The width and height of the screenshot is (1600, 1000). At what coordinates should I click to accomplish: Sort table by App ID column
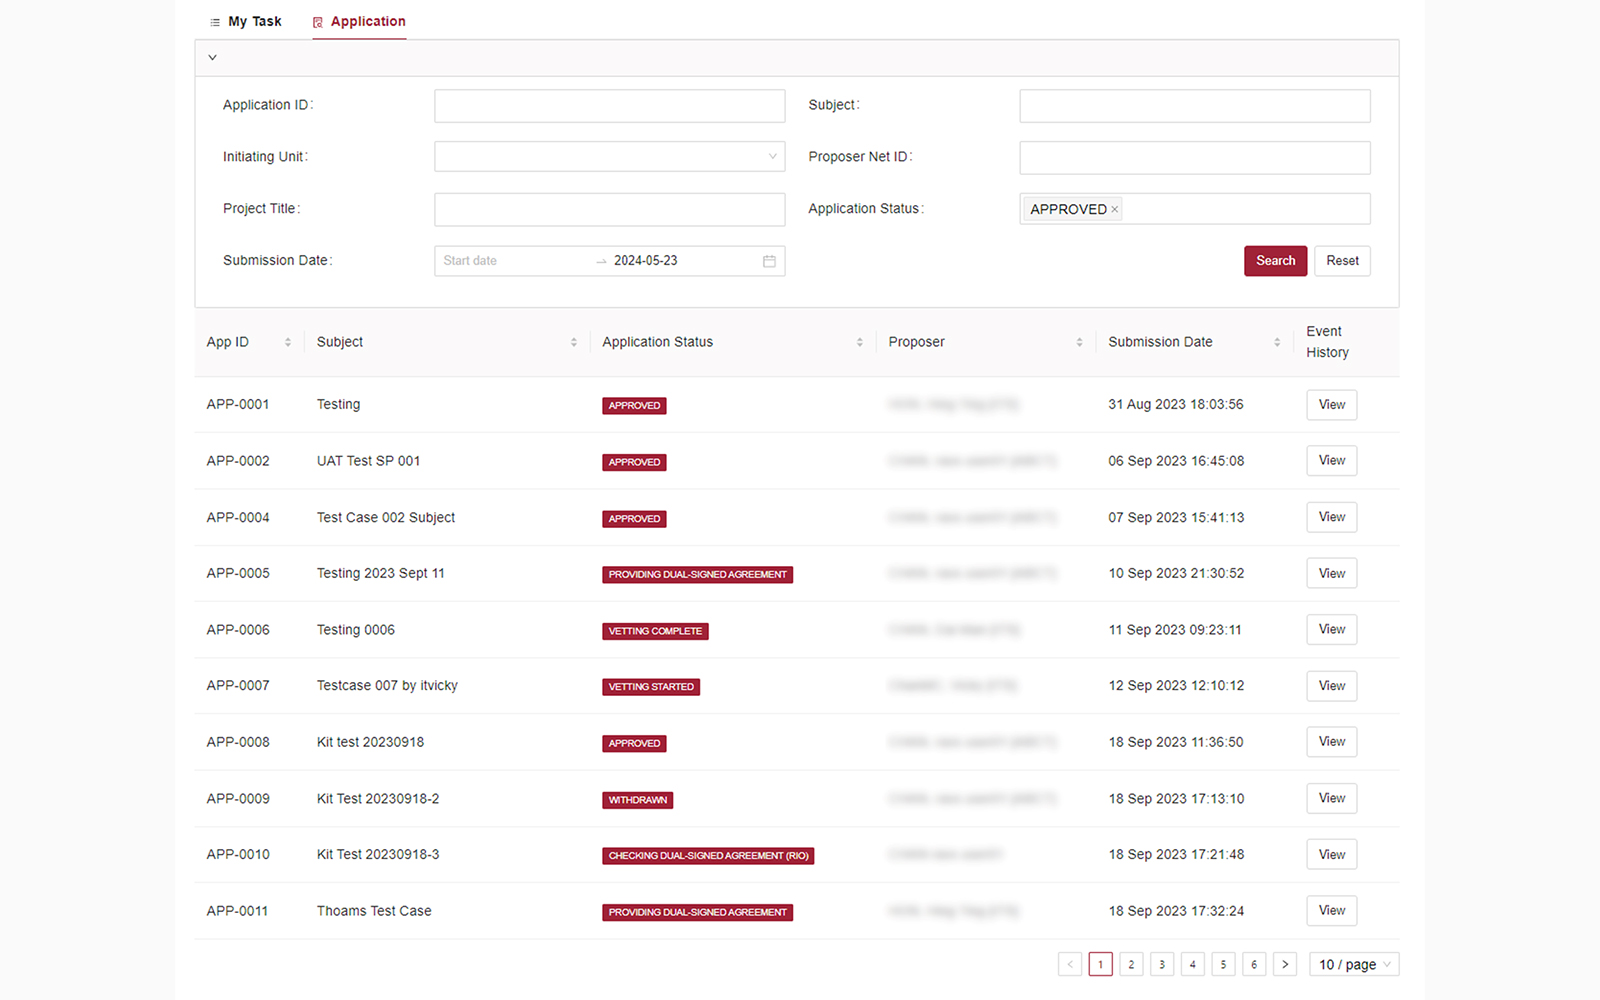[287, 342]
